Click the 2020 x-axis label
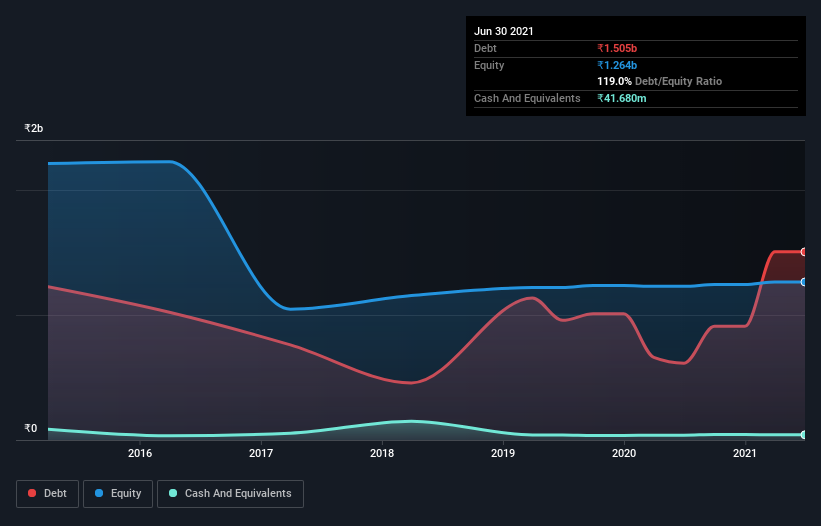 pos(624,453)
